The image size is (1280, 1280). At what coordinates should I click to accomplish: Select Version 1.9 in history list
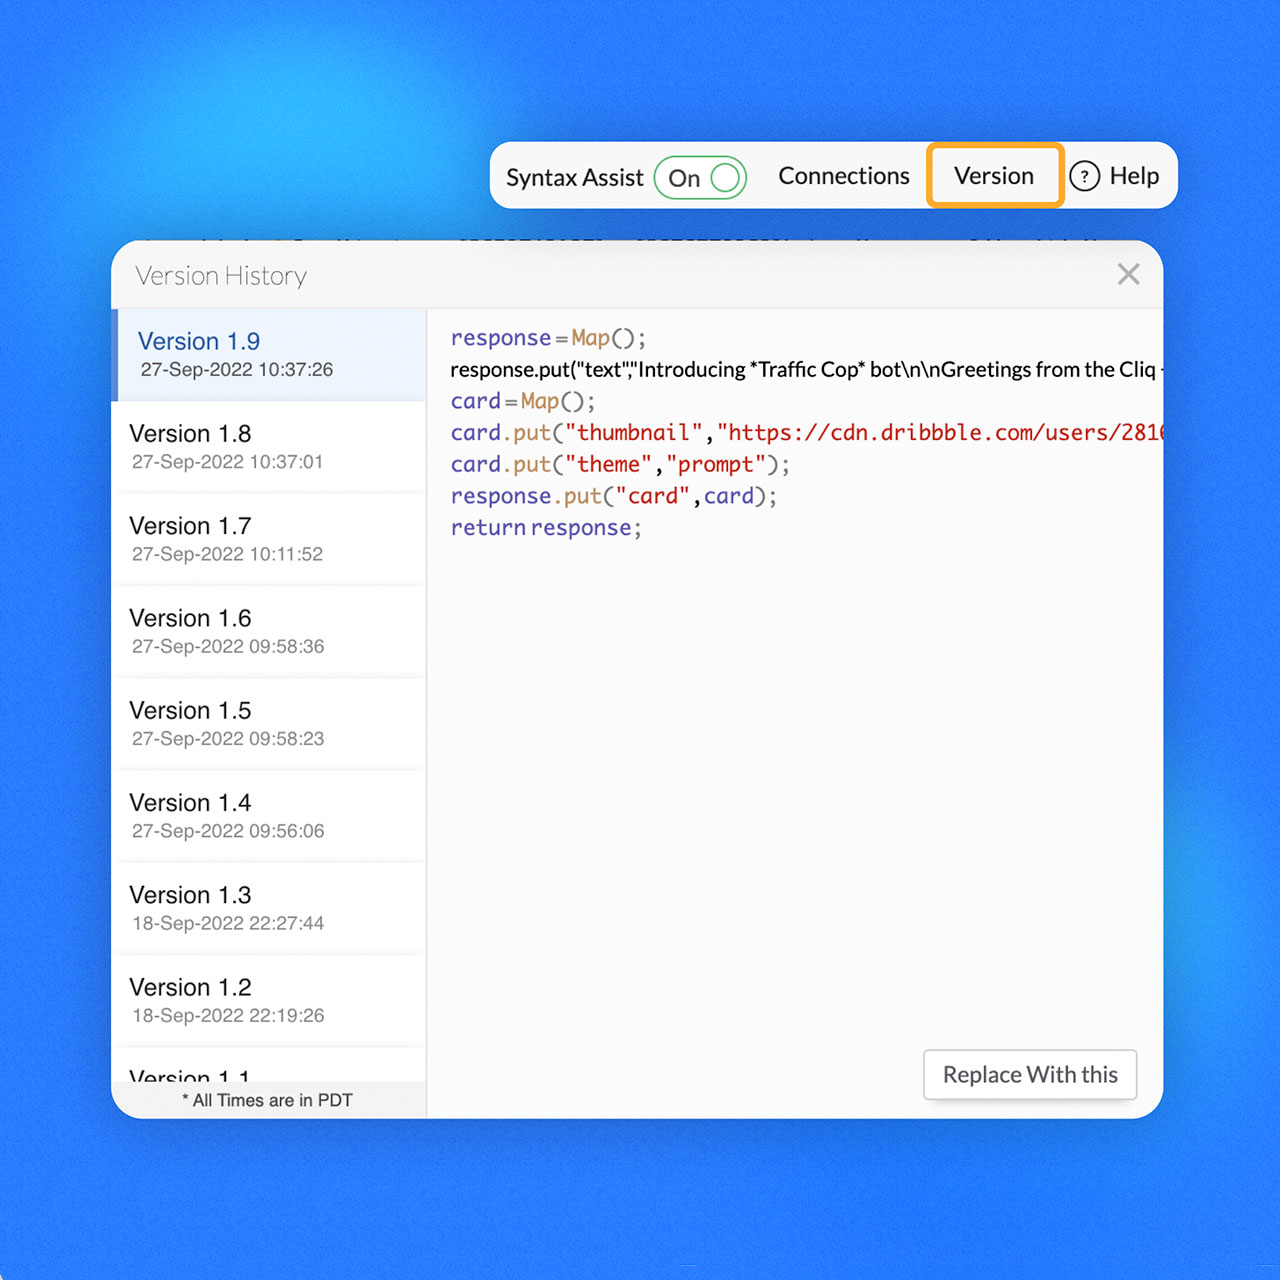click(x=268, y=354)
